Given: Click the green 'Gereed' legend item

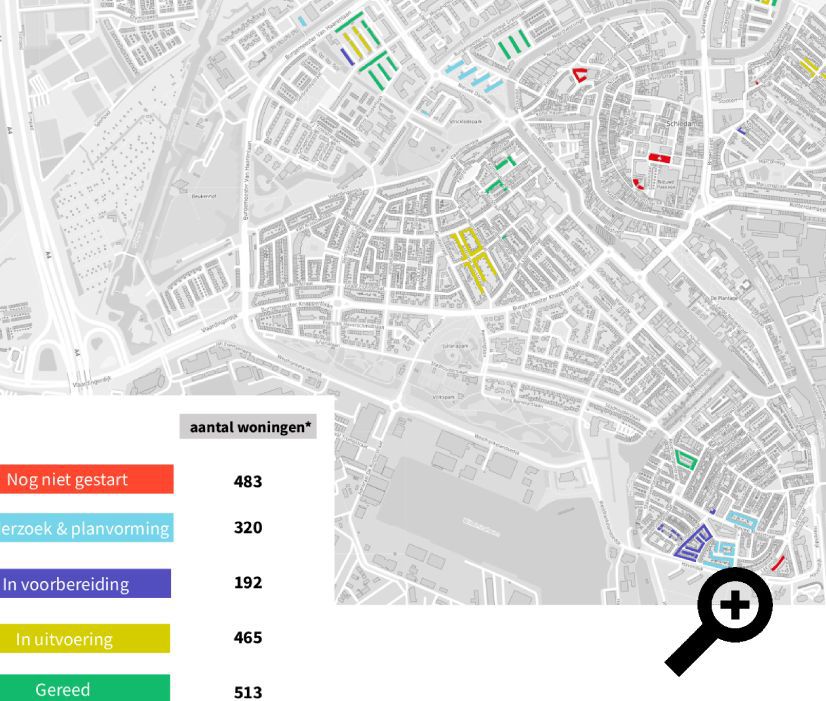Looking at the screenshot, I should [x=85, y=689].
